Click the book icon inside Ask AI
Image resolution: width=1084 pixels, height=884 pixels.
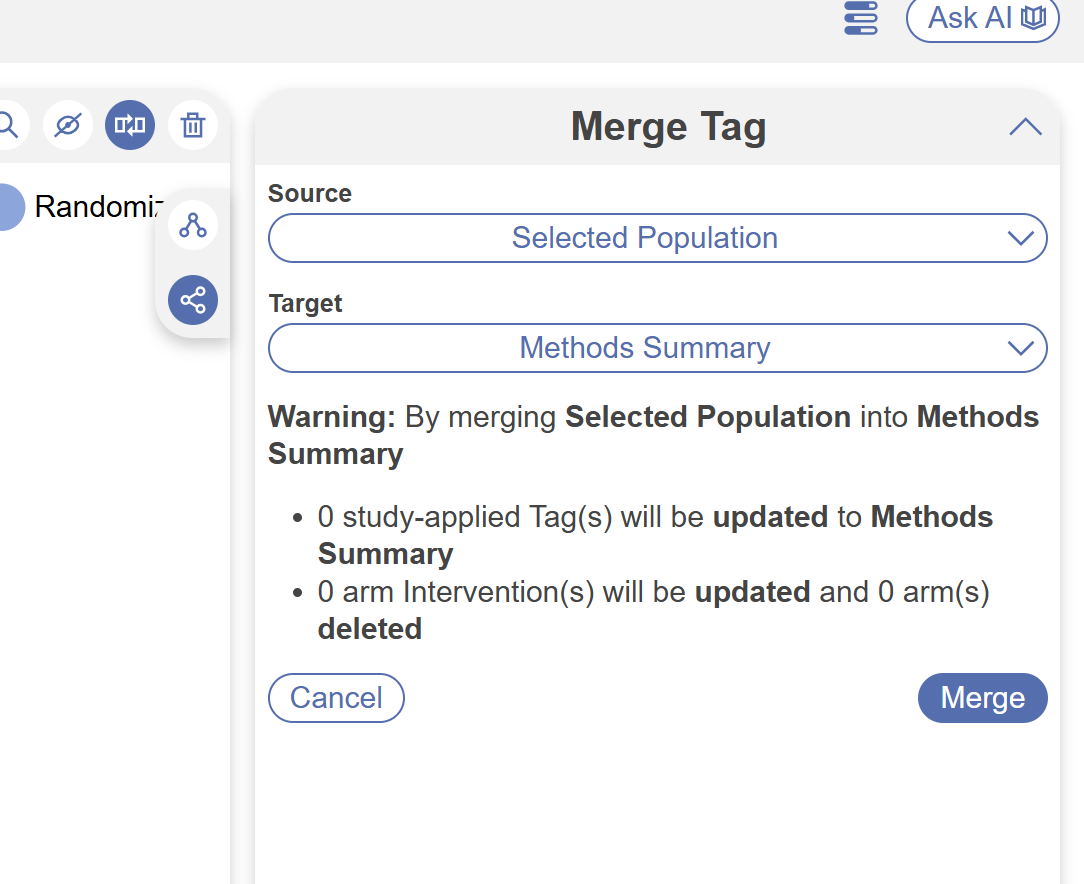point(1033,19)
